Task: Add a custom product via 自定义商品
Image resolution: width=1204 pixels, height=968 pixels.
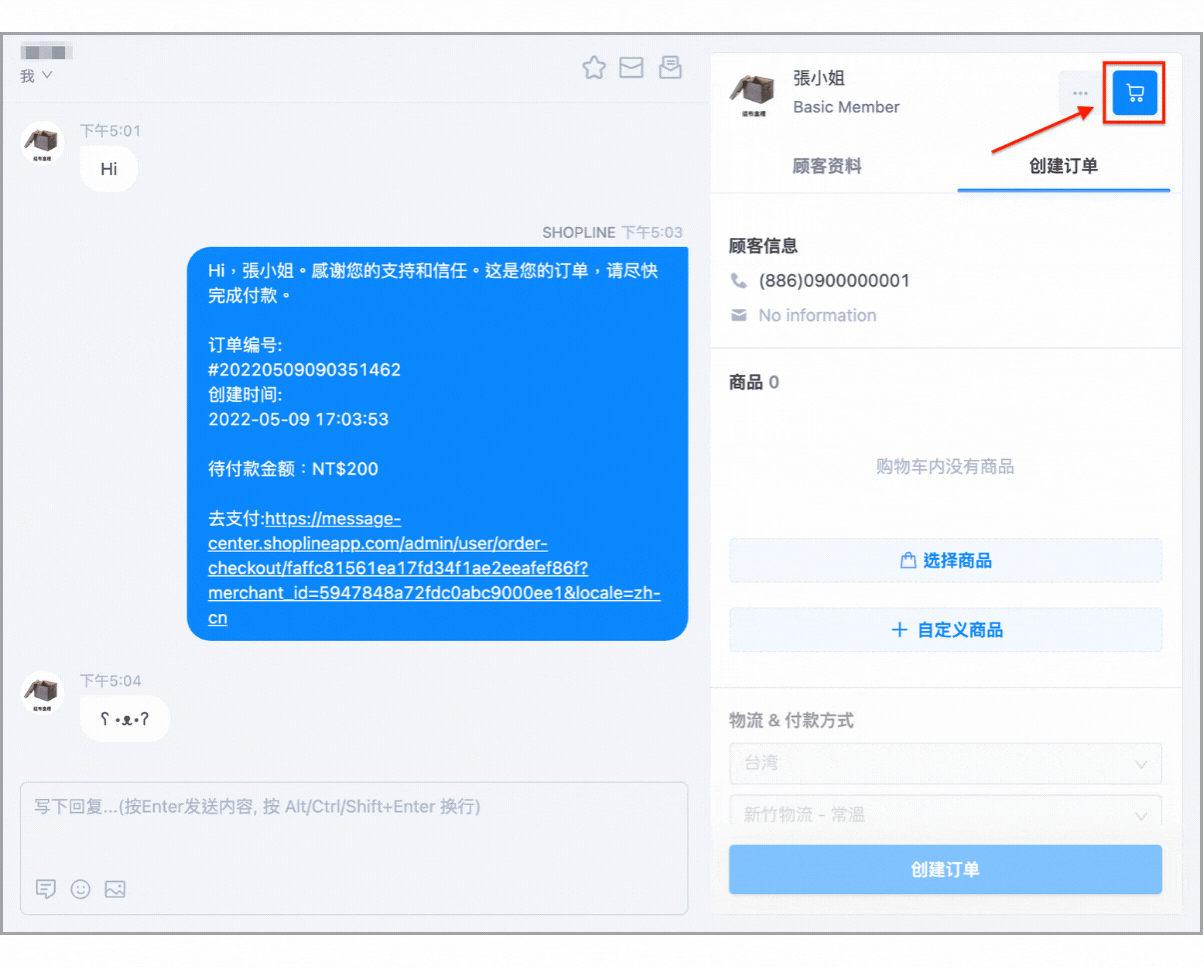Action: (x=945, y=630)
